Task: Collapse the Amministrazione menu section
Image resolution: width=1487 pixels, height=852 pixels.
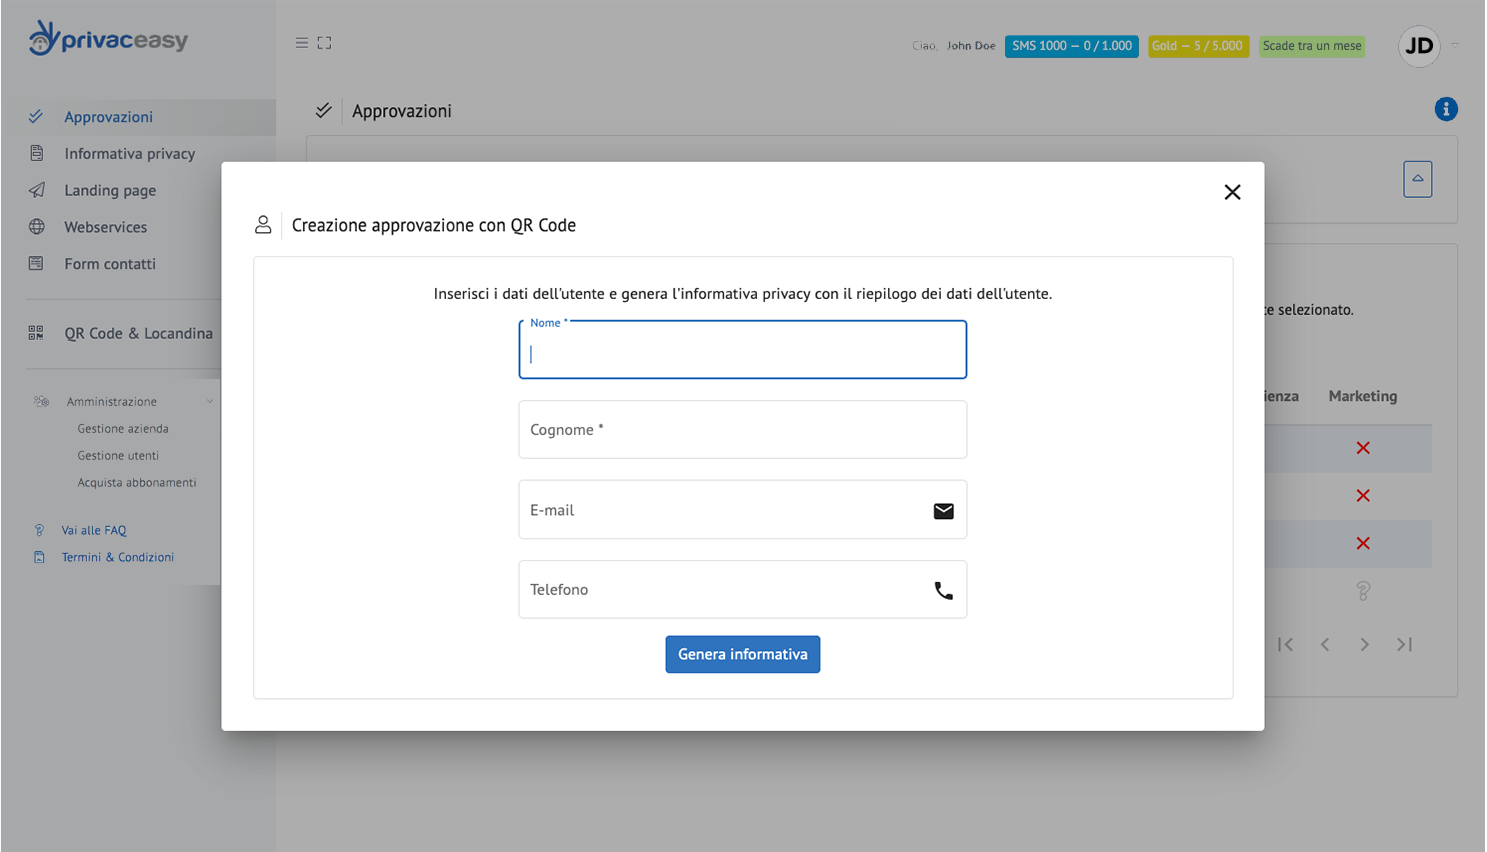Action: (x=209, y=401)
